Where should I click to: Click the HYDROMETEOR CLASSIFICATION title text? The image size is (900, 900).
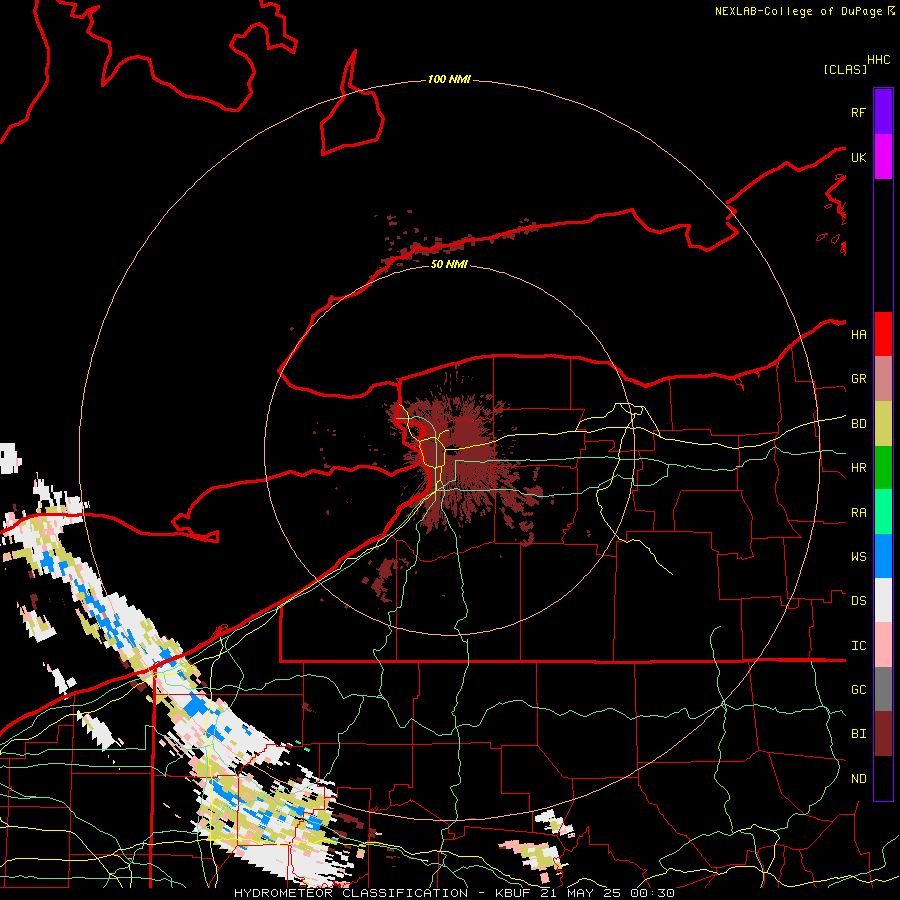tap(351, 893)
